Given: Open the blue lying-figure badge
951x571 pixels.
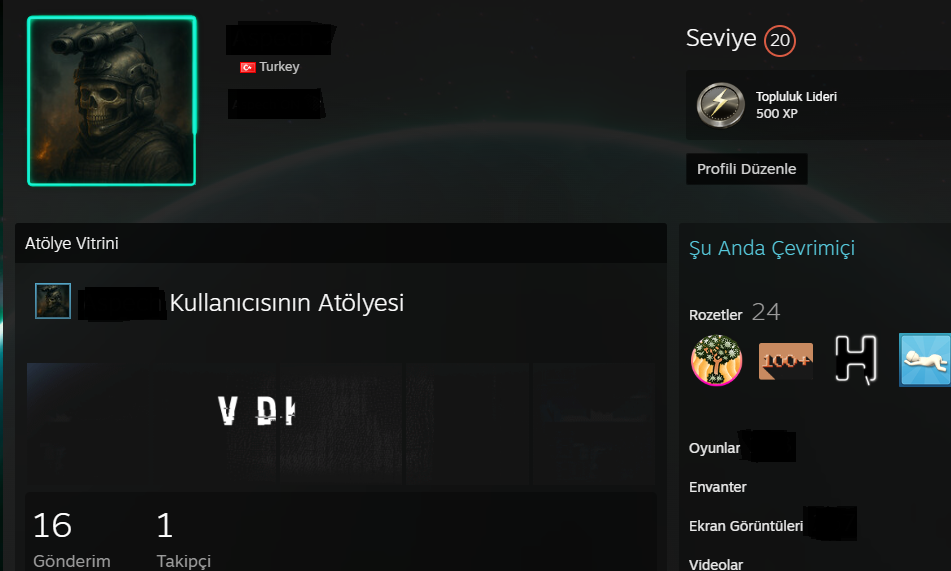Looking at the screenshot, I should (x=924, y=360).
